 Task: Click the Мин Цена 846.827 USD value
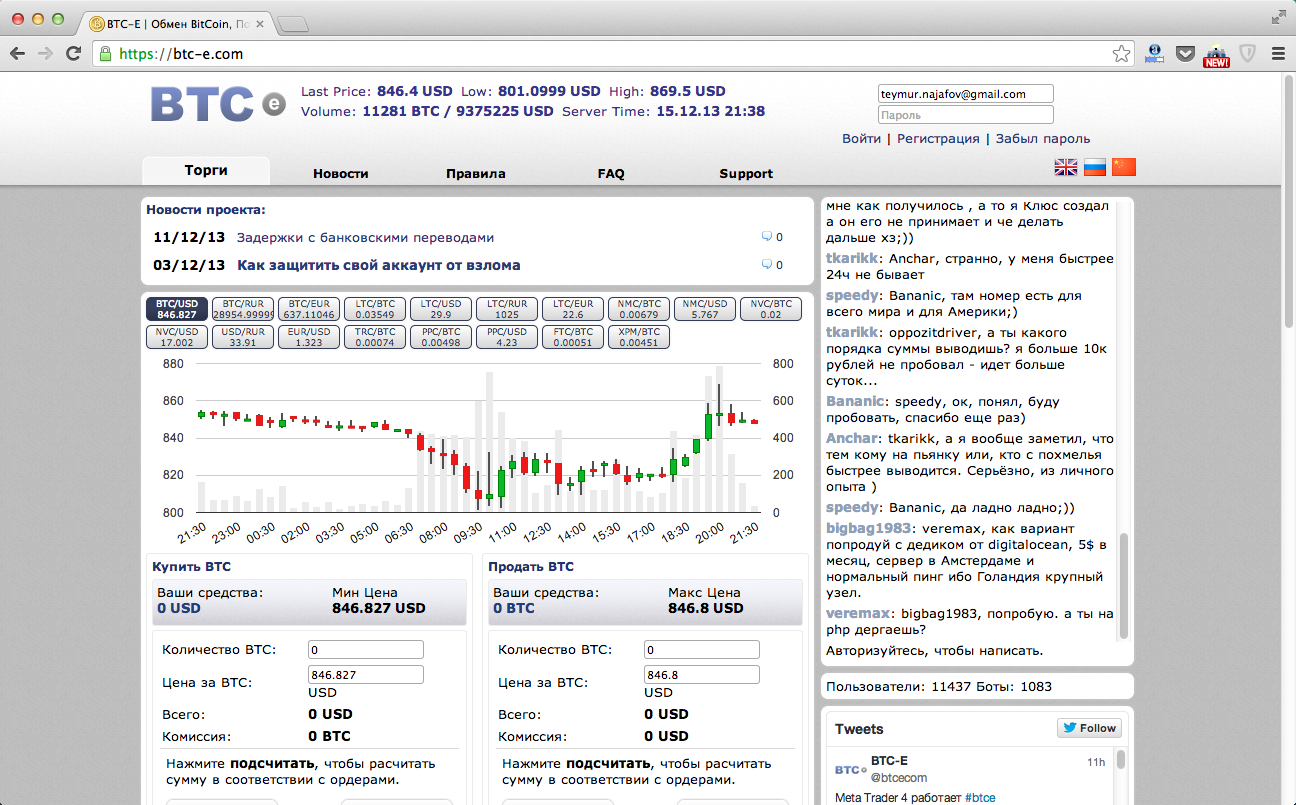pyautogui.click(x=379, y=608)
